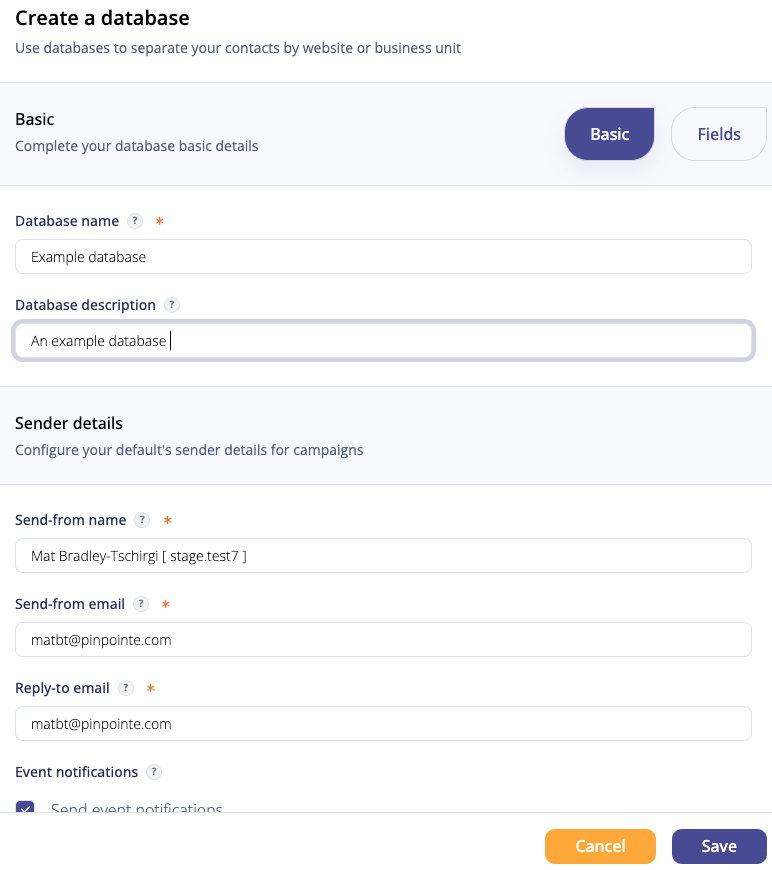Click inside the Database description field

383,341
